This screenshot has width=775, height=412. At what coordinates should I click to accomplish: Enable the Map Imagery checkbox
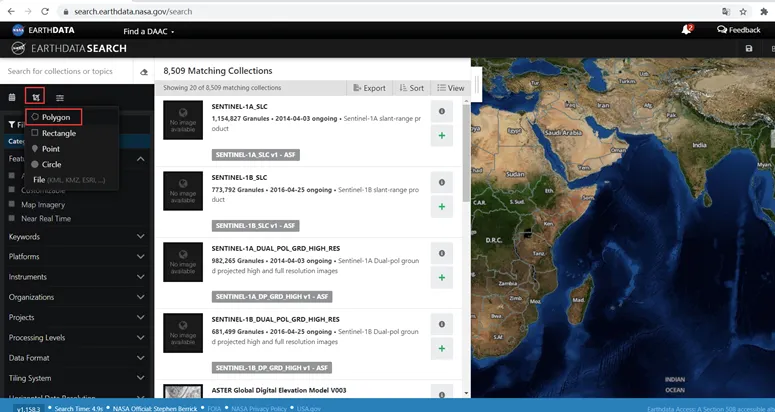click(x=12, y=204)
